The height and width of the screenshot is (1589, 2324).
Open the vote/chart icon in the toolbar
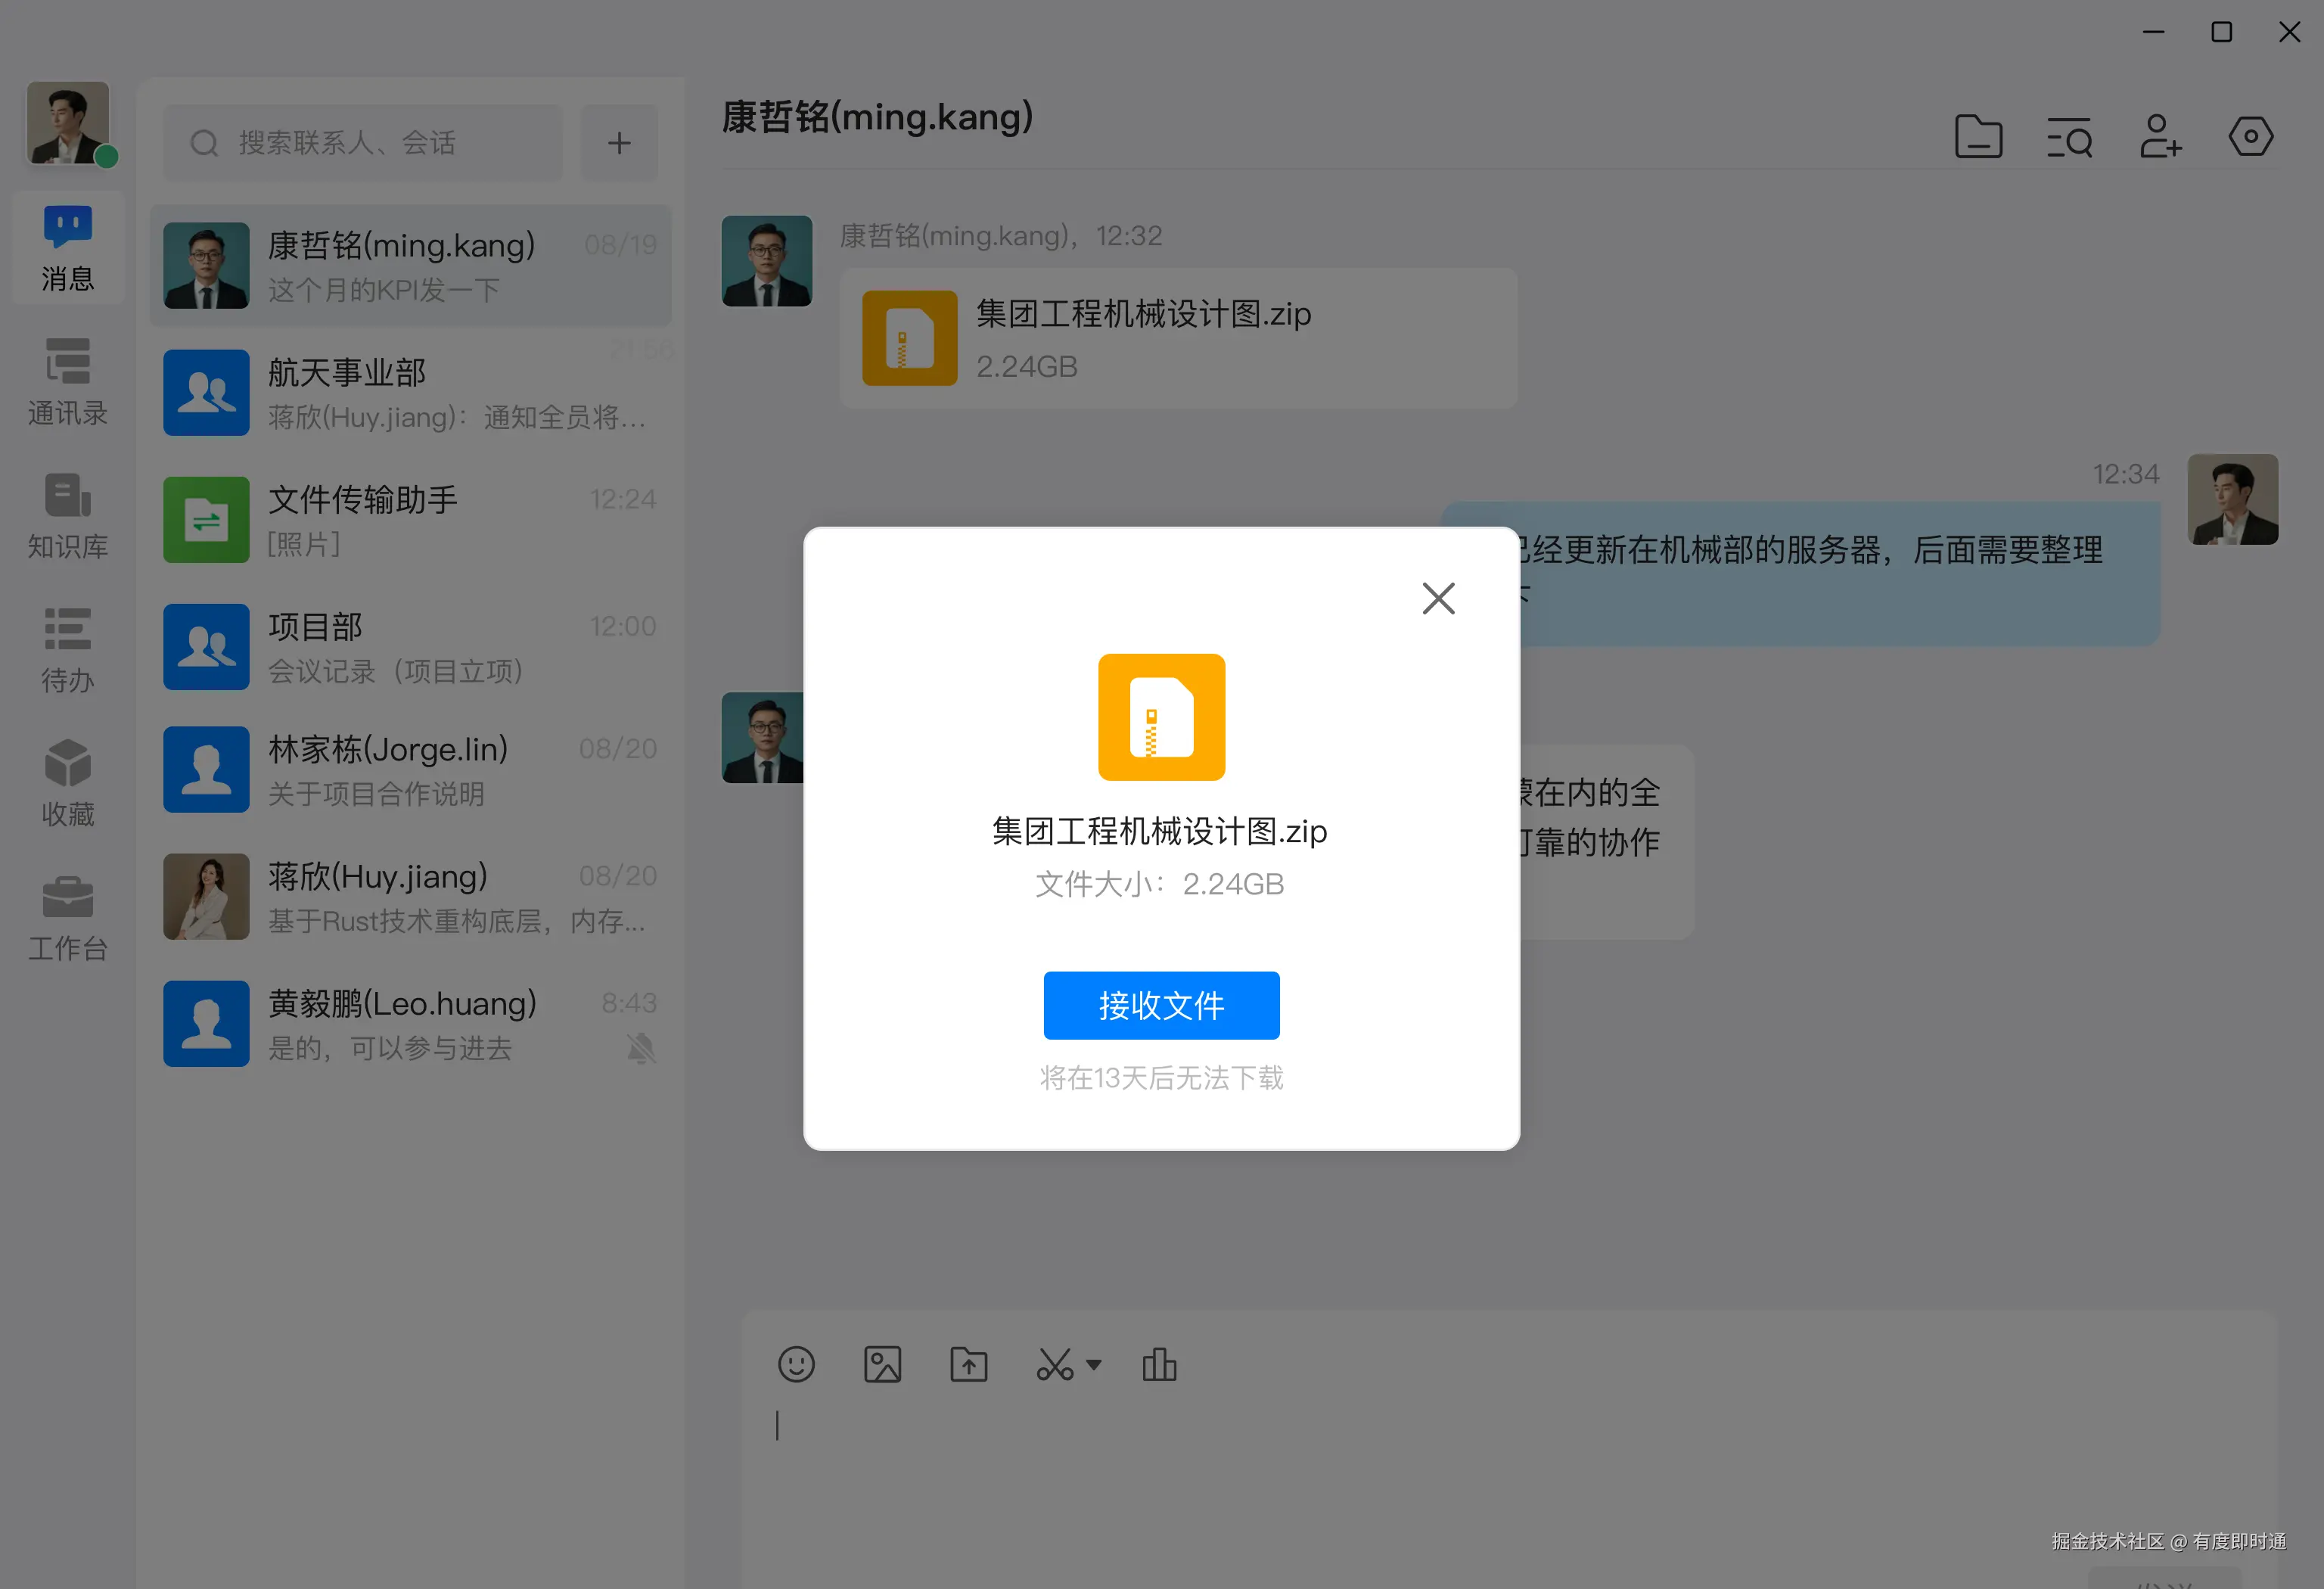pos(1159,1364)
